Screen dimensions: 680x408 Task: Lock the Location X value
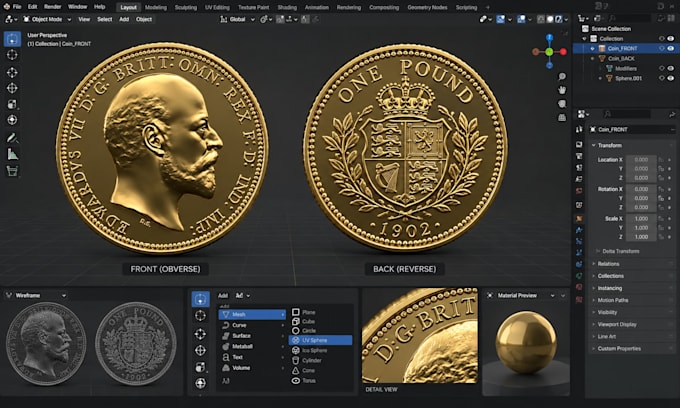661,160
